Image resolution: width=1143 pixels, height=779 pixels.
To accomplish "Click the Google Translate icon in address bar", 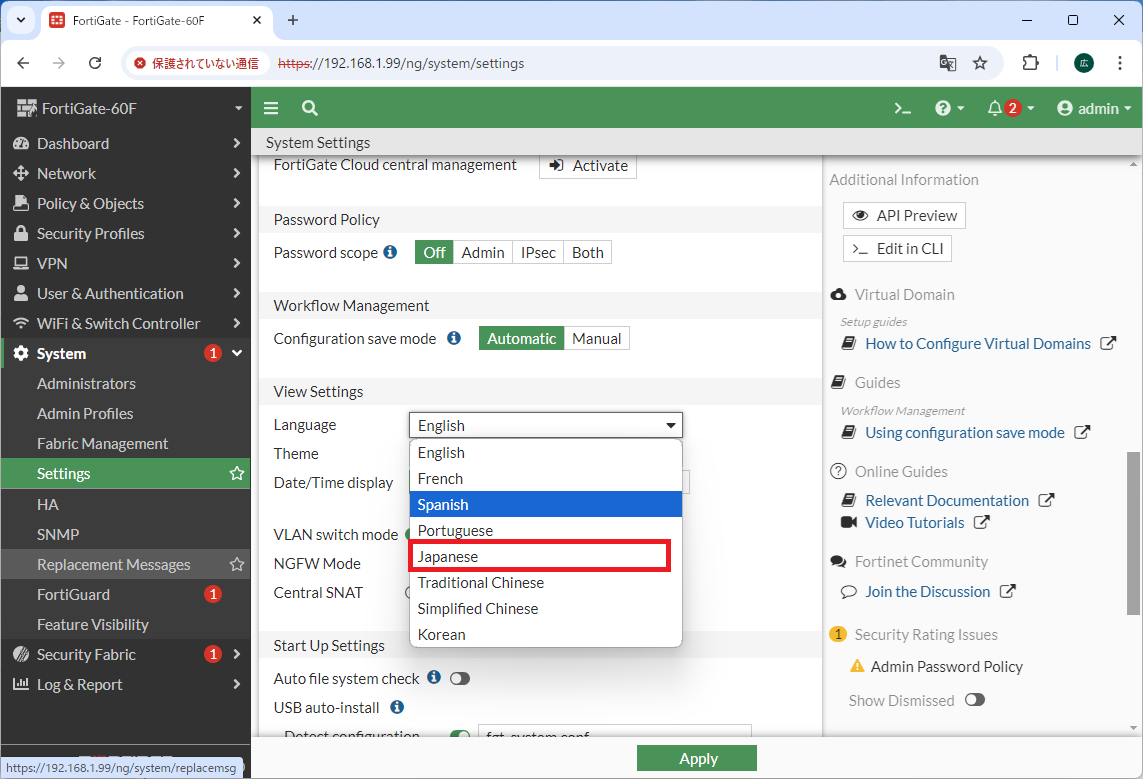I will pyautogui.click(x=947, y=63).
